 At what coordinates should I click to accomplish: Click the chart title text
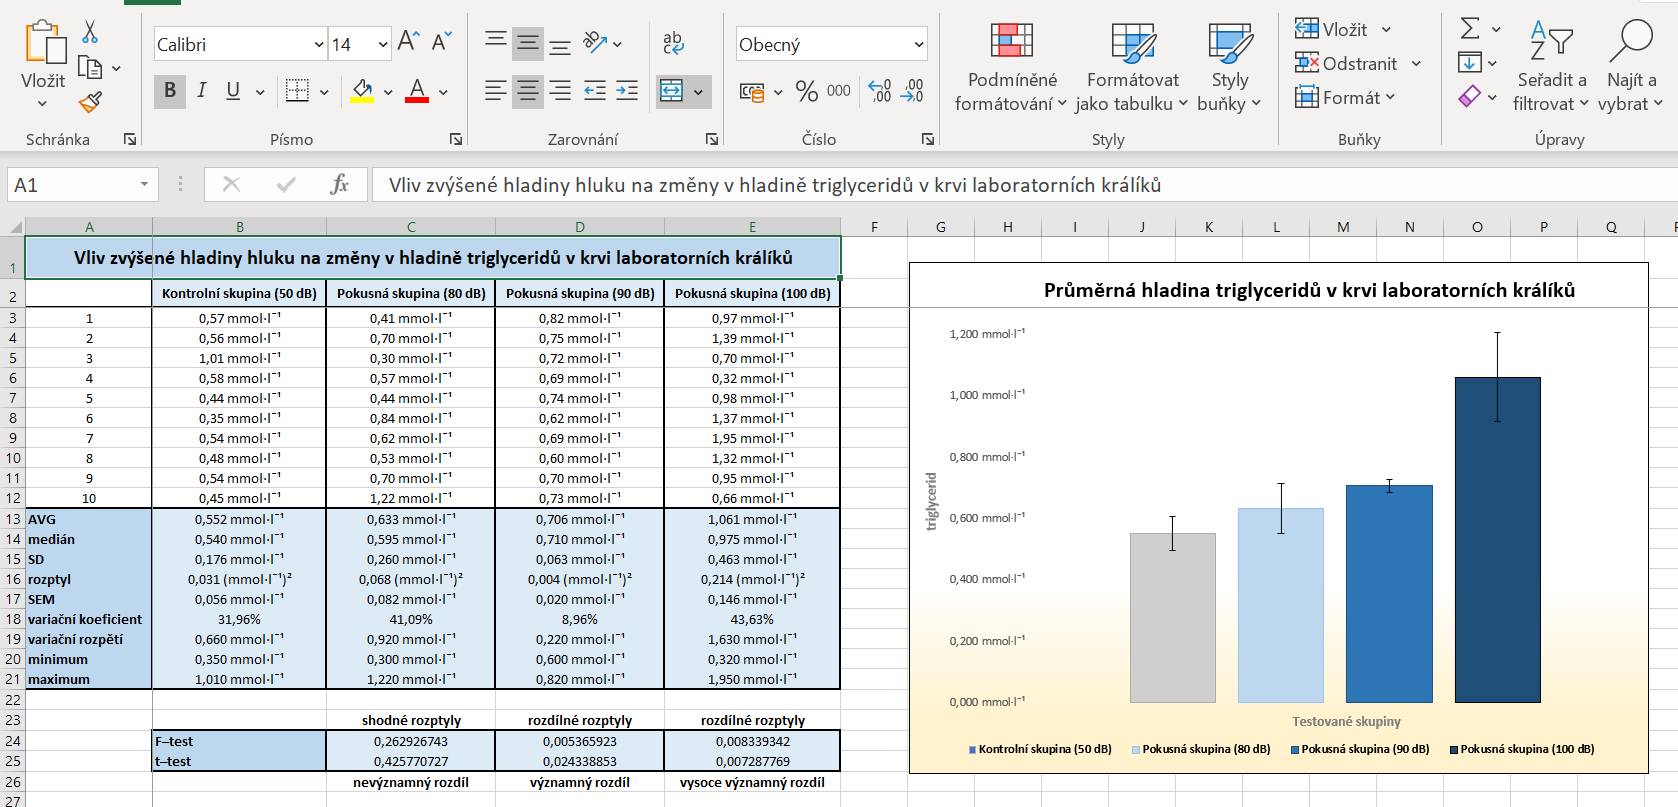[1309, 290]
